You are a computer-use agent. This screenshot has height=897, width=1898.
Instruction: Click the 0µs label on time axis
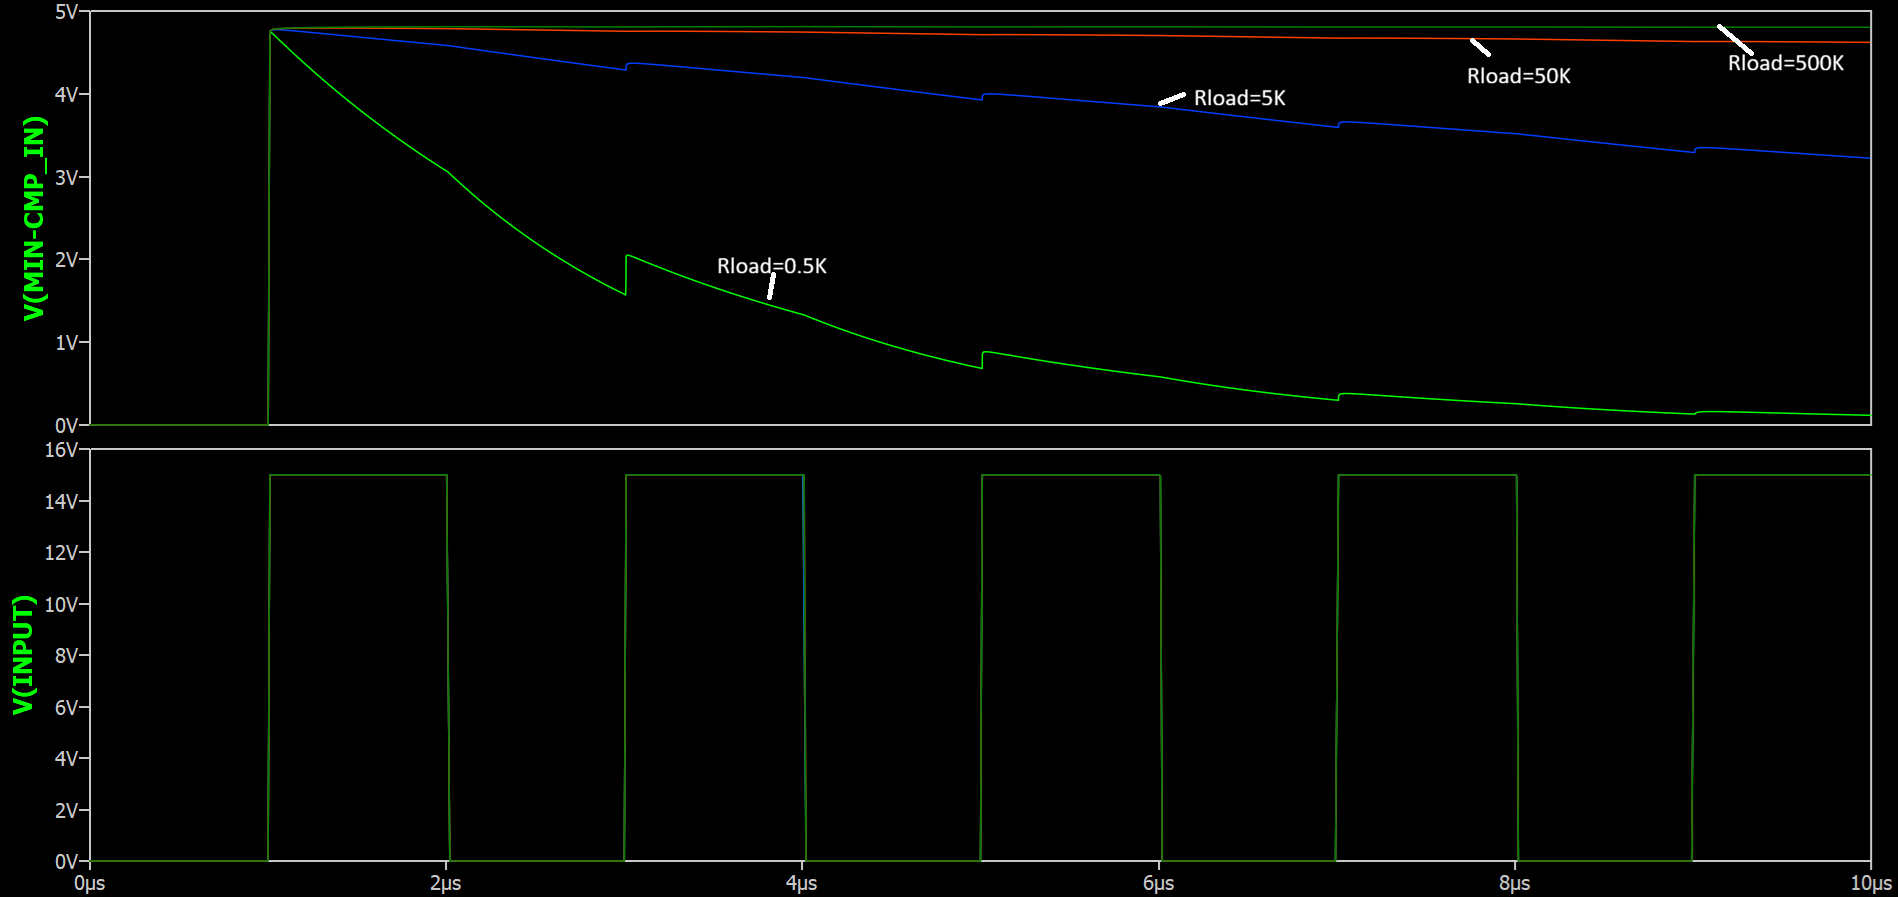pos(89,883)
